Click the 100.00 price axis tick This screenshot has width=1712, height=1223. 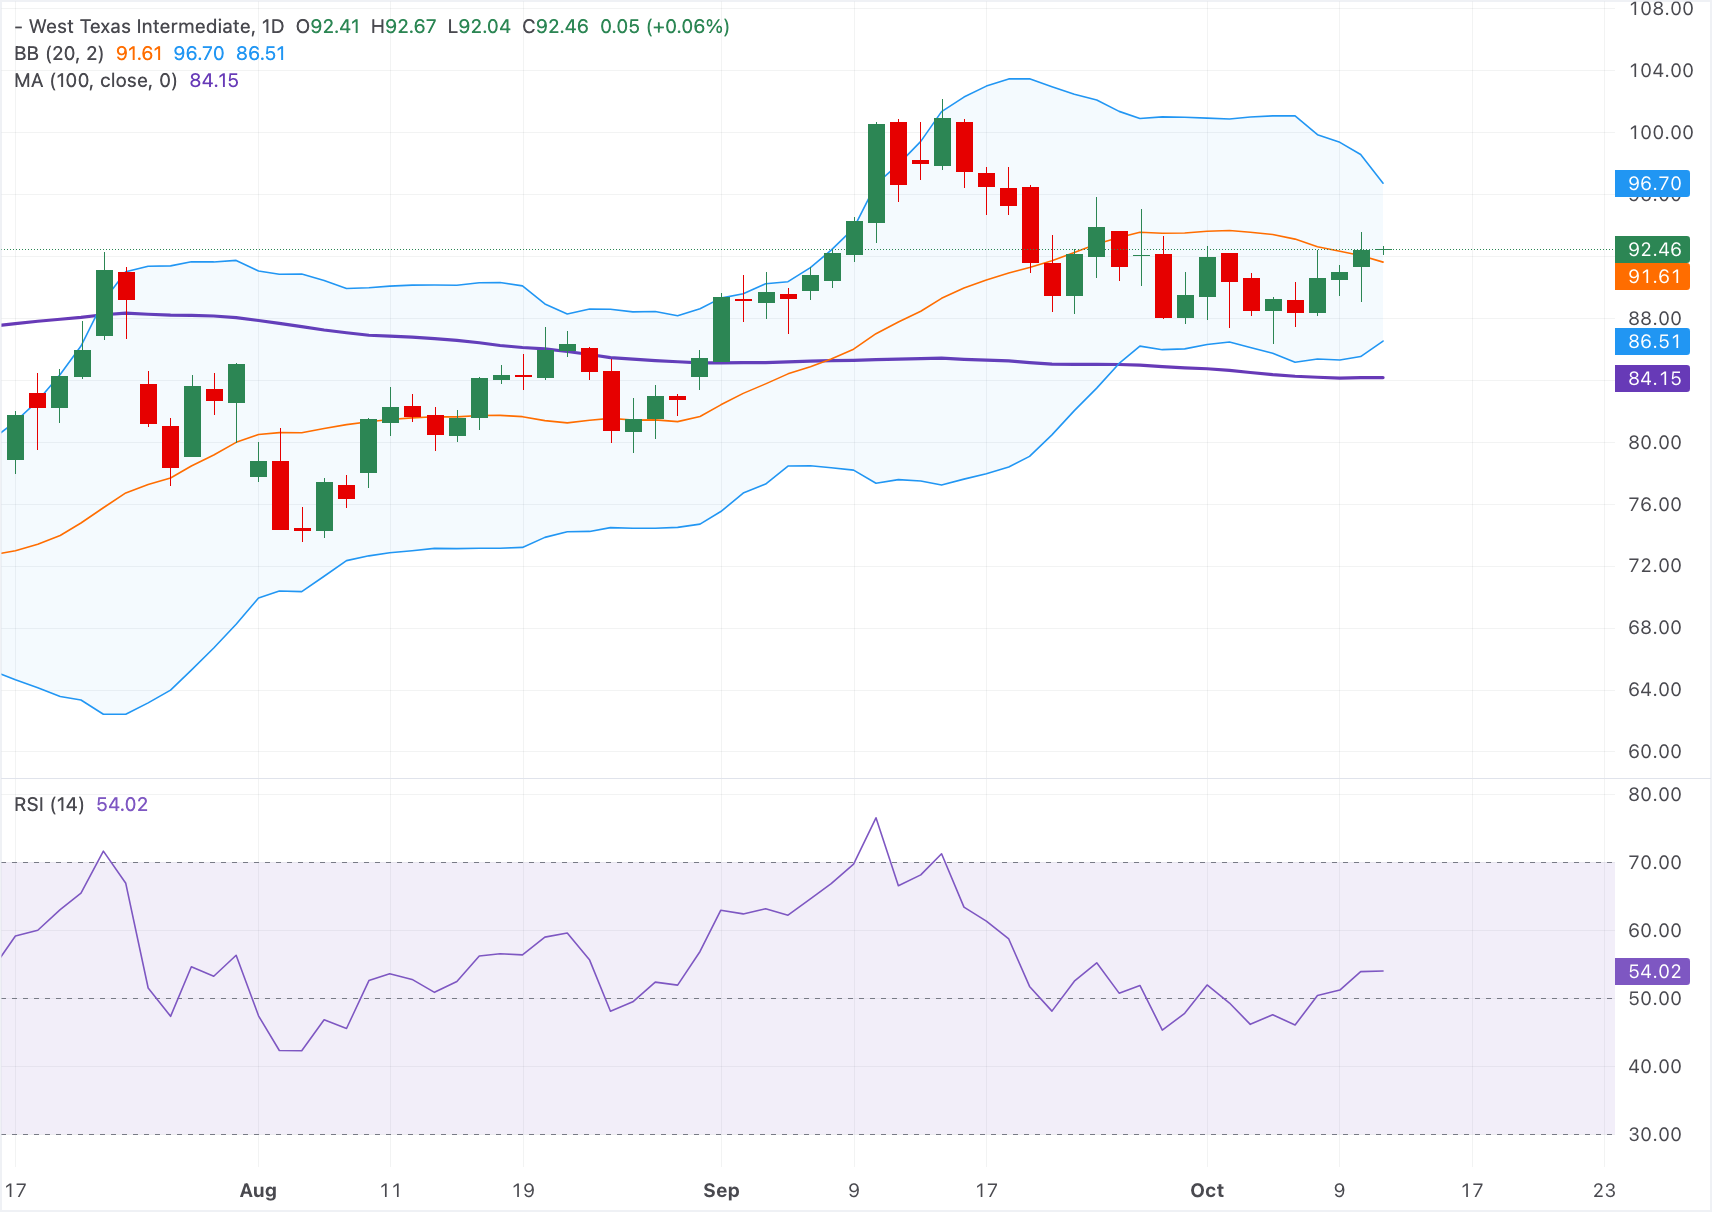pyautogui.click(x=1661, y=132)
